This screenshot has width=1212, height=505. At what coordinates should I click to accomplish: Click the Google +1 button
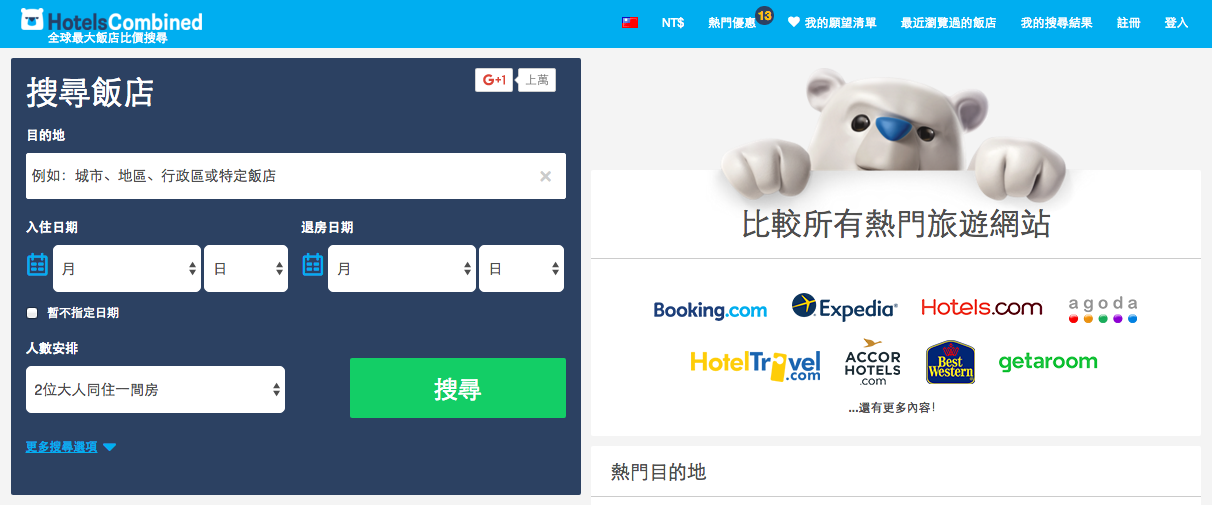(494, 80)
